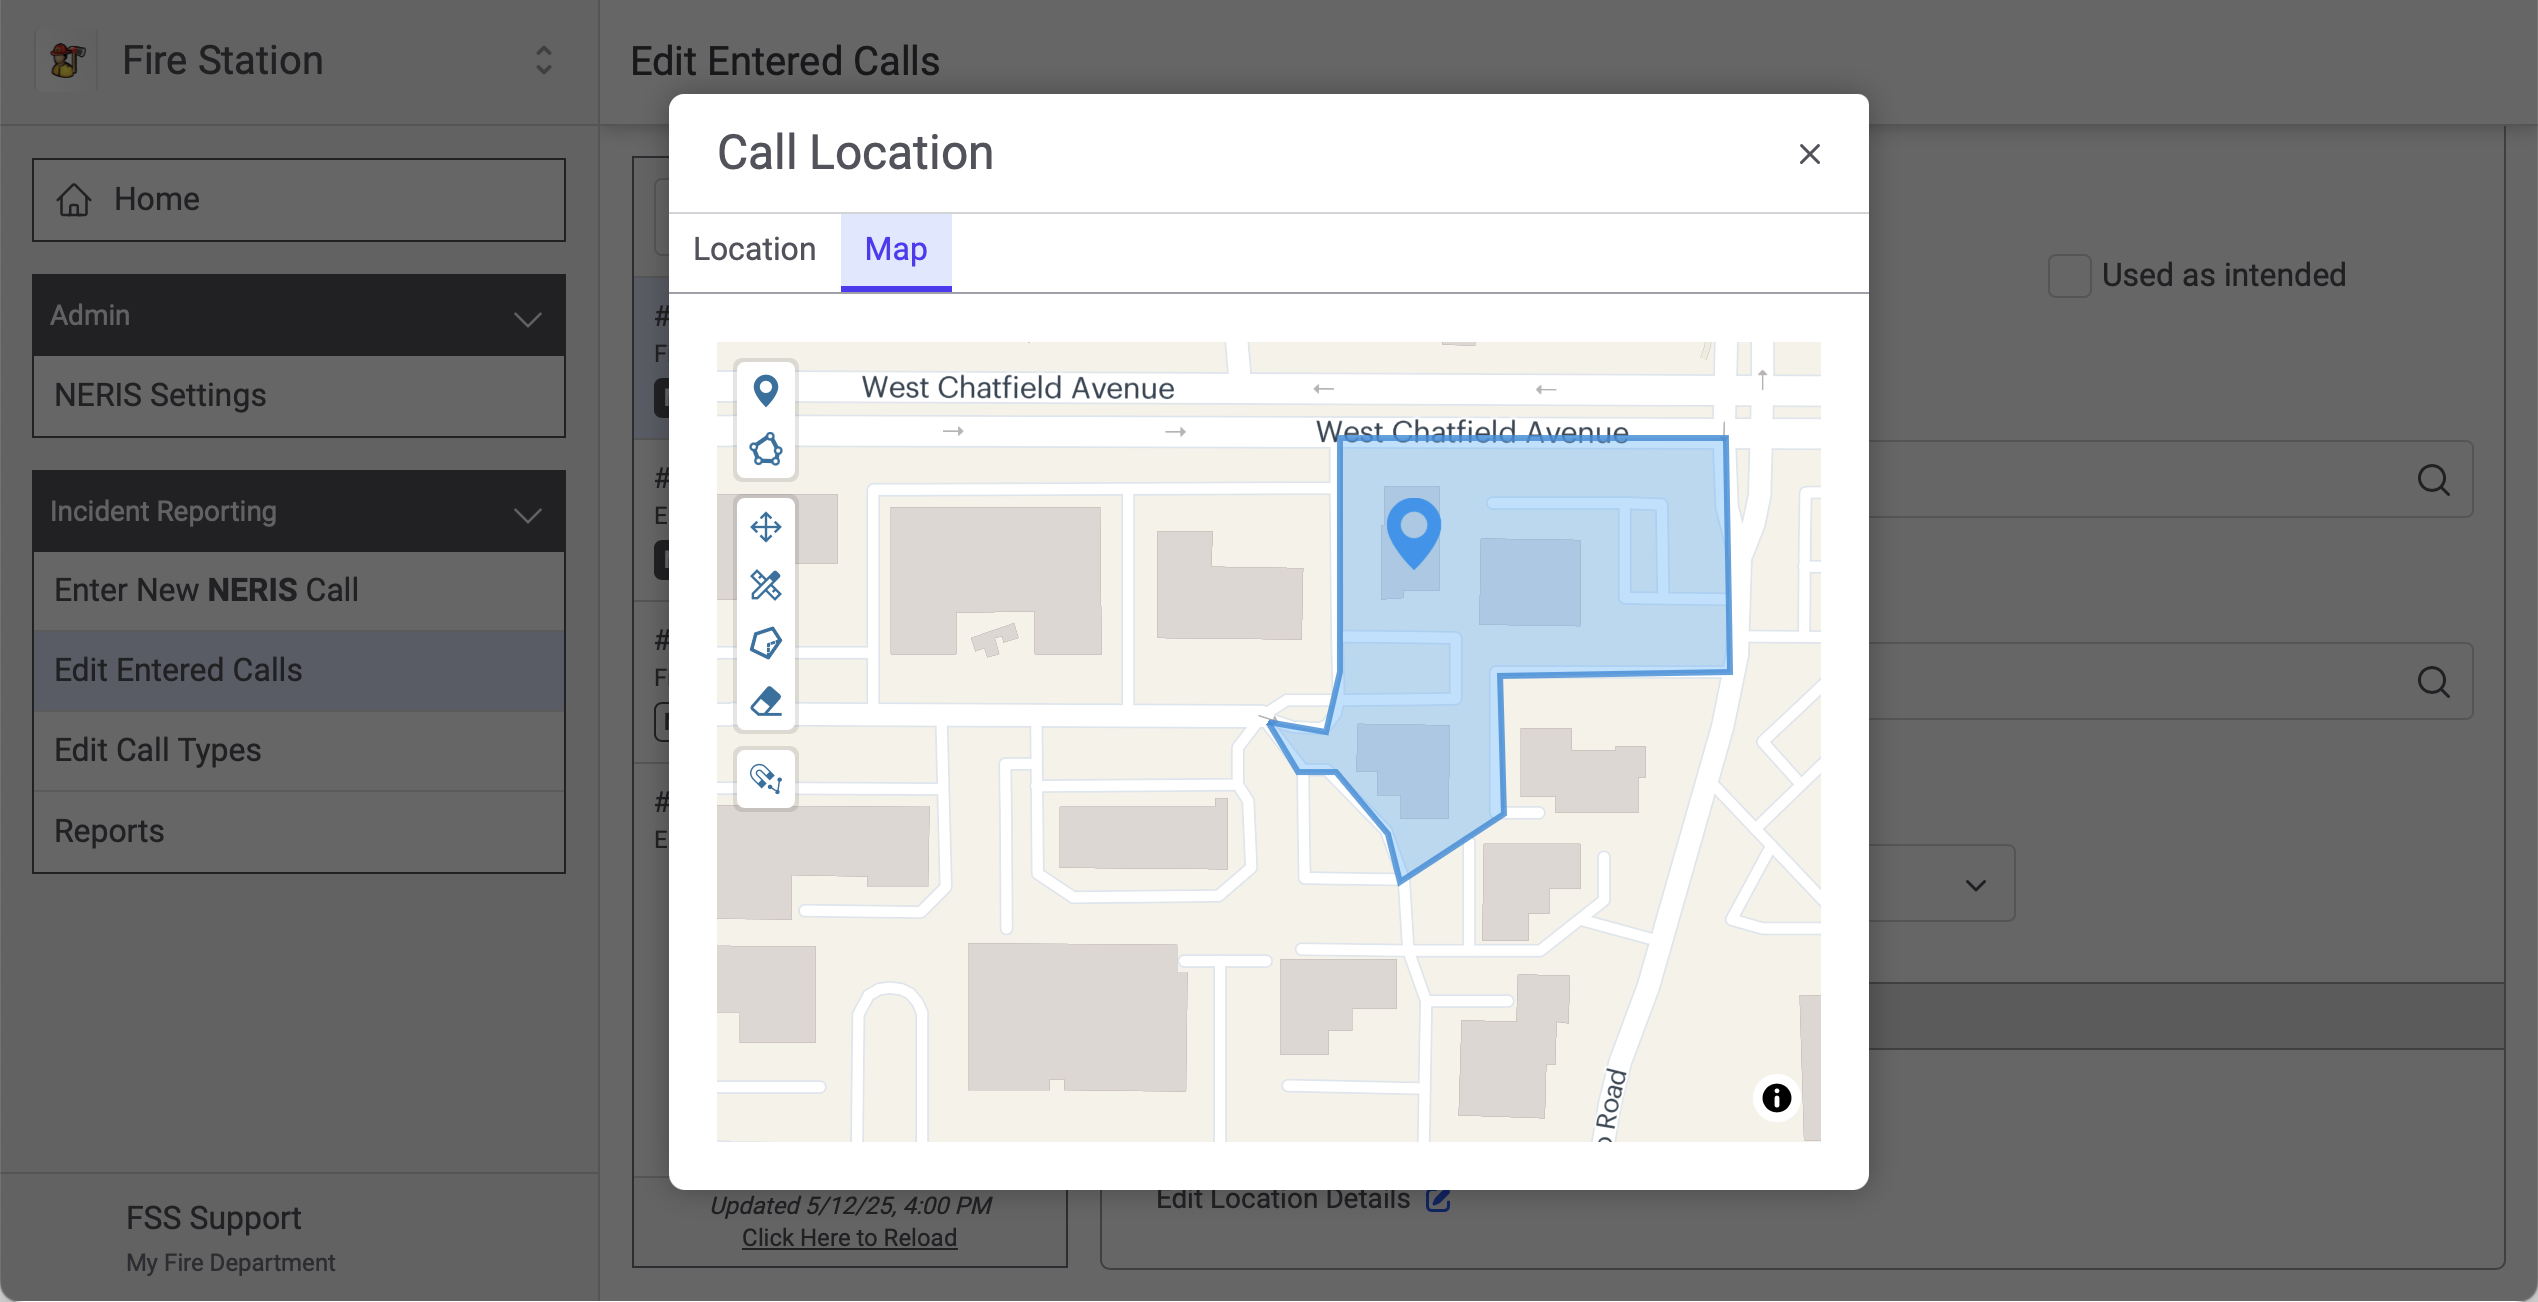Open the map info attribution button
Viewport: 2538px width, 1302px height.
(x=1776, y=1098)
